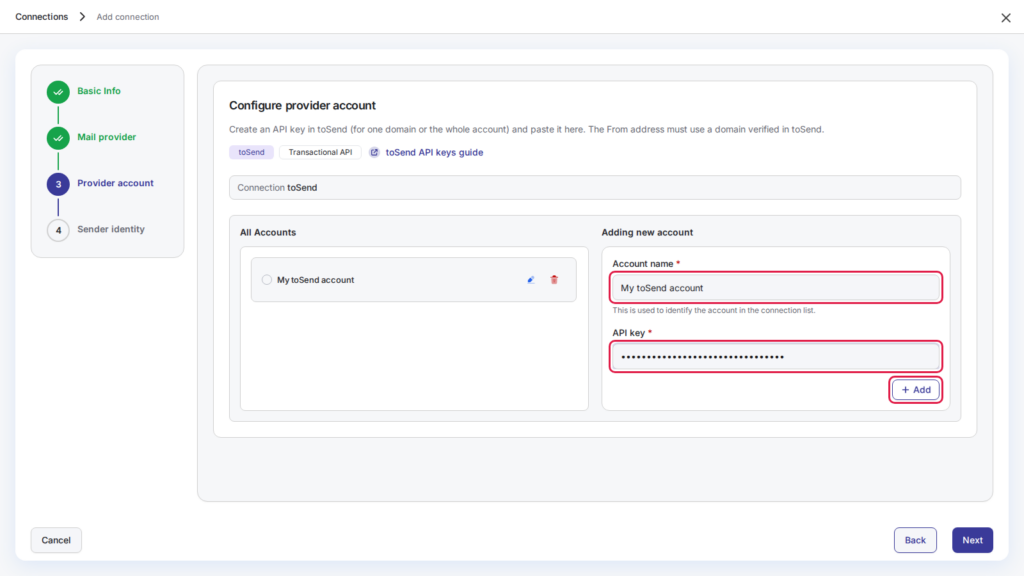Click the toSend tag chip
Image resolution: width=1024 pixels, height=576 pixels.
251,152
